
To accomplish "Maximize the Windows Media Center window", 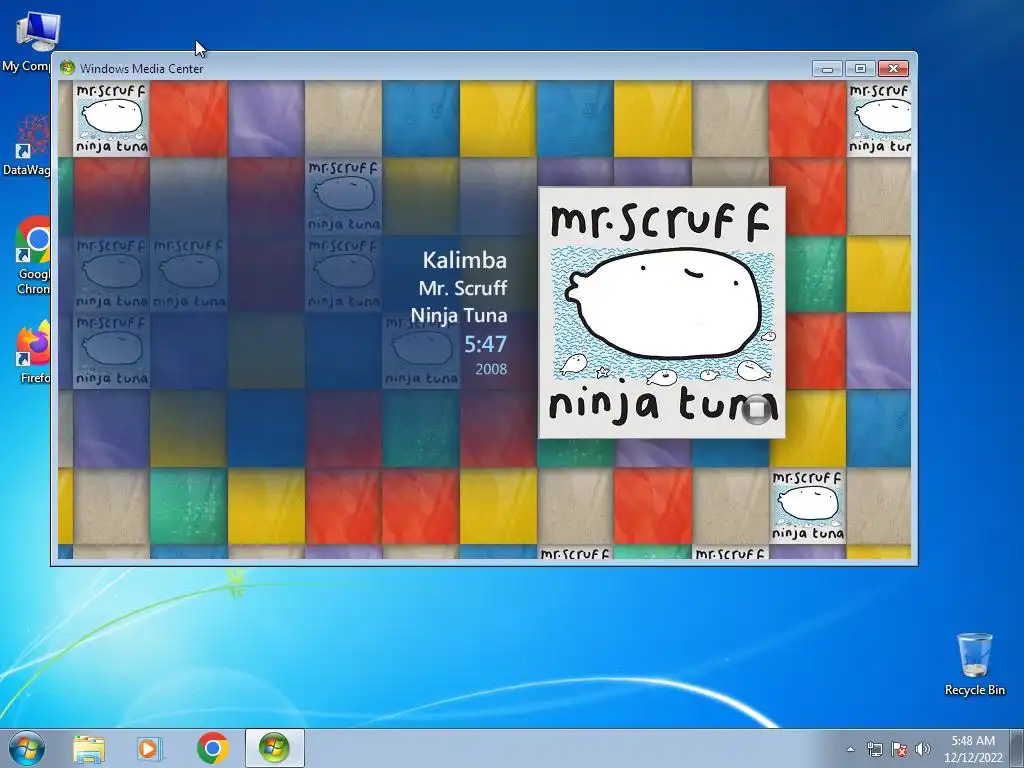I will coord(860,69).
